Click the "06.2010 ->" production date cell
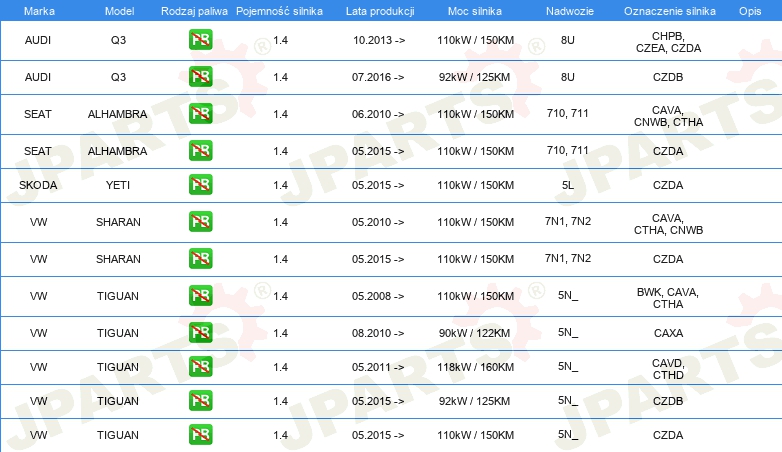Viewport: 782px width, 452px height. 378,114
